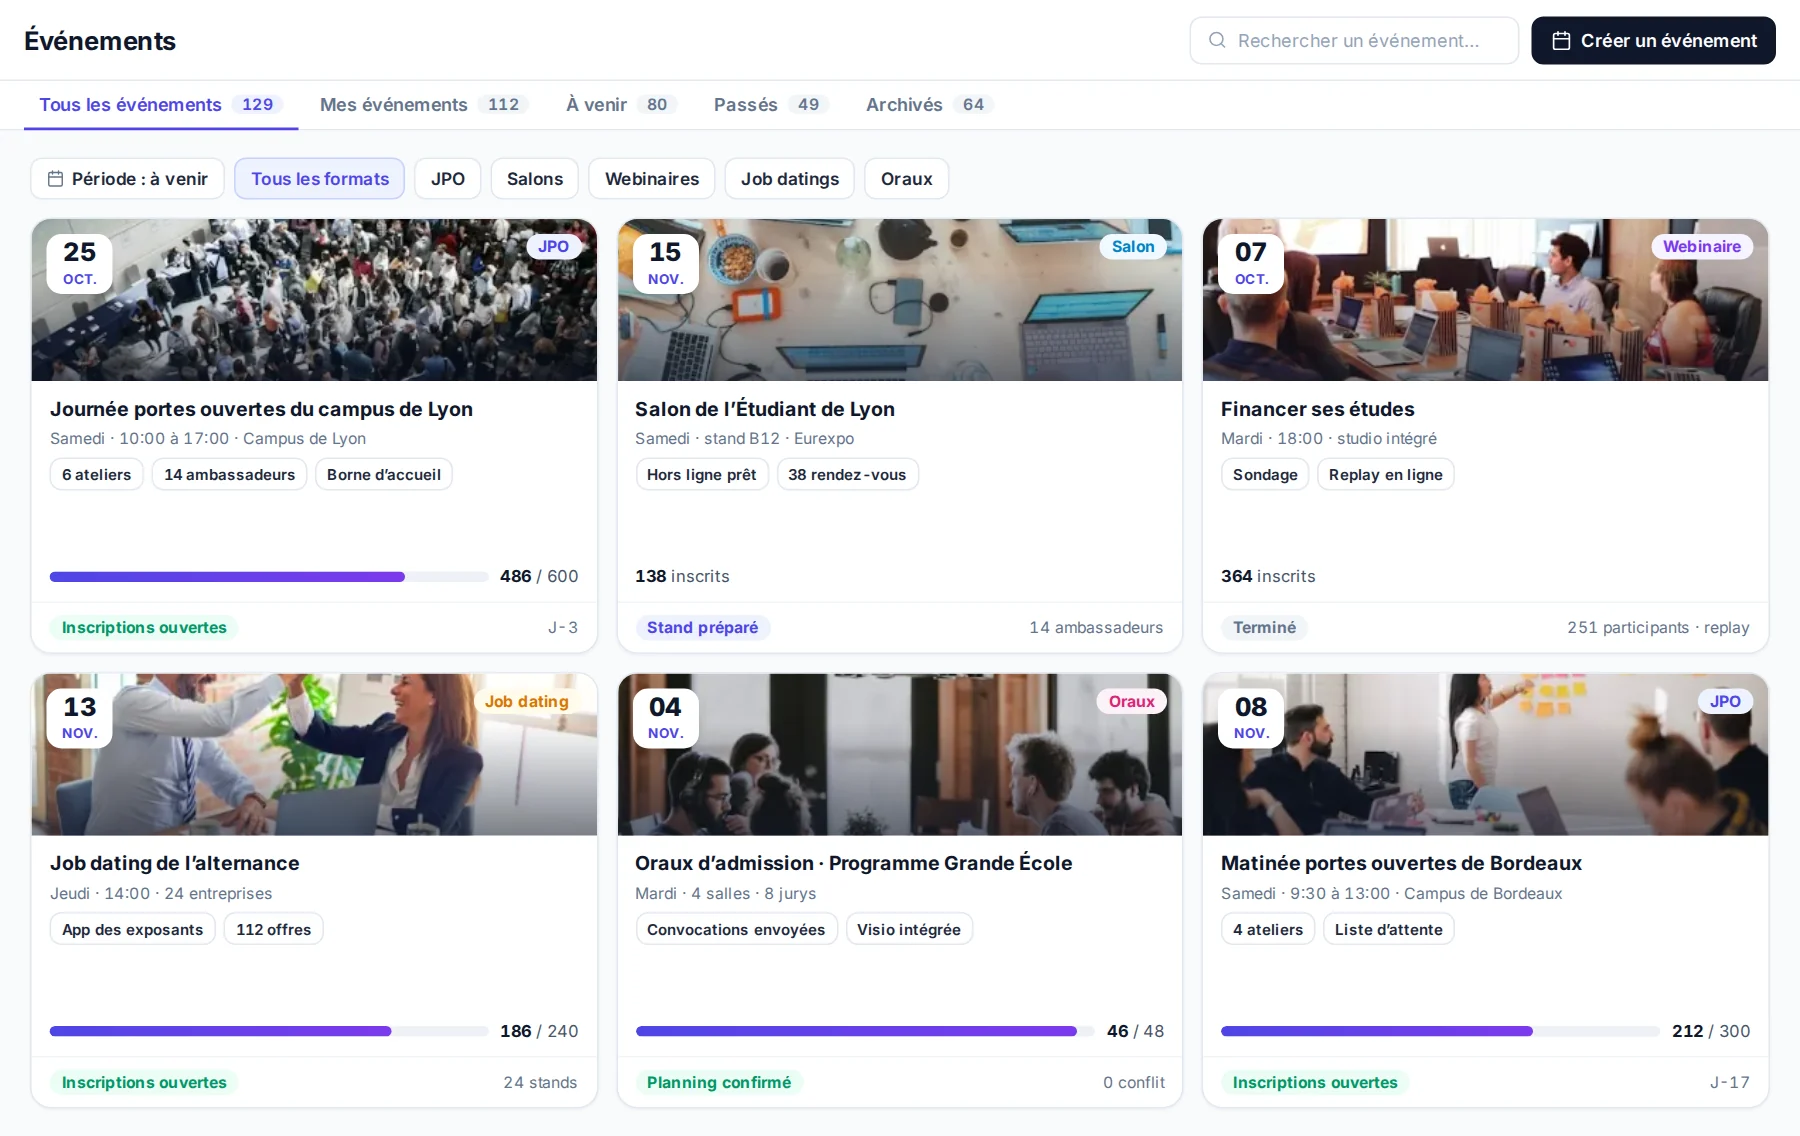Click Job dating badge on alternance card
This screenshot has height=1136, width=1800.
tap(527, 702)
